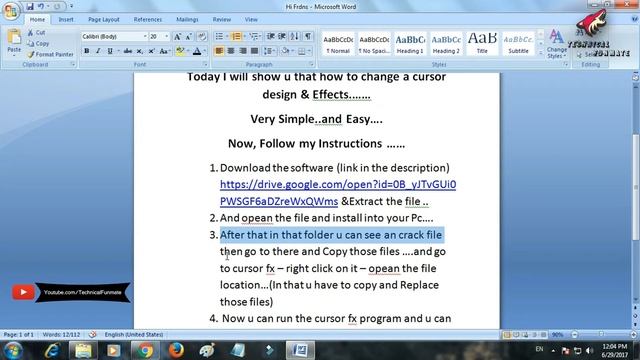
Task: Activate the Format Painter
Action: [50, 54]
